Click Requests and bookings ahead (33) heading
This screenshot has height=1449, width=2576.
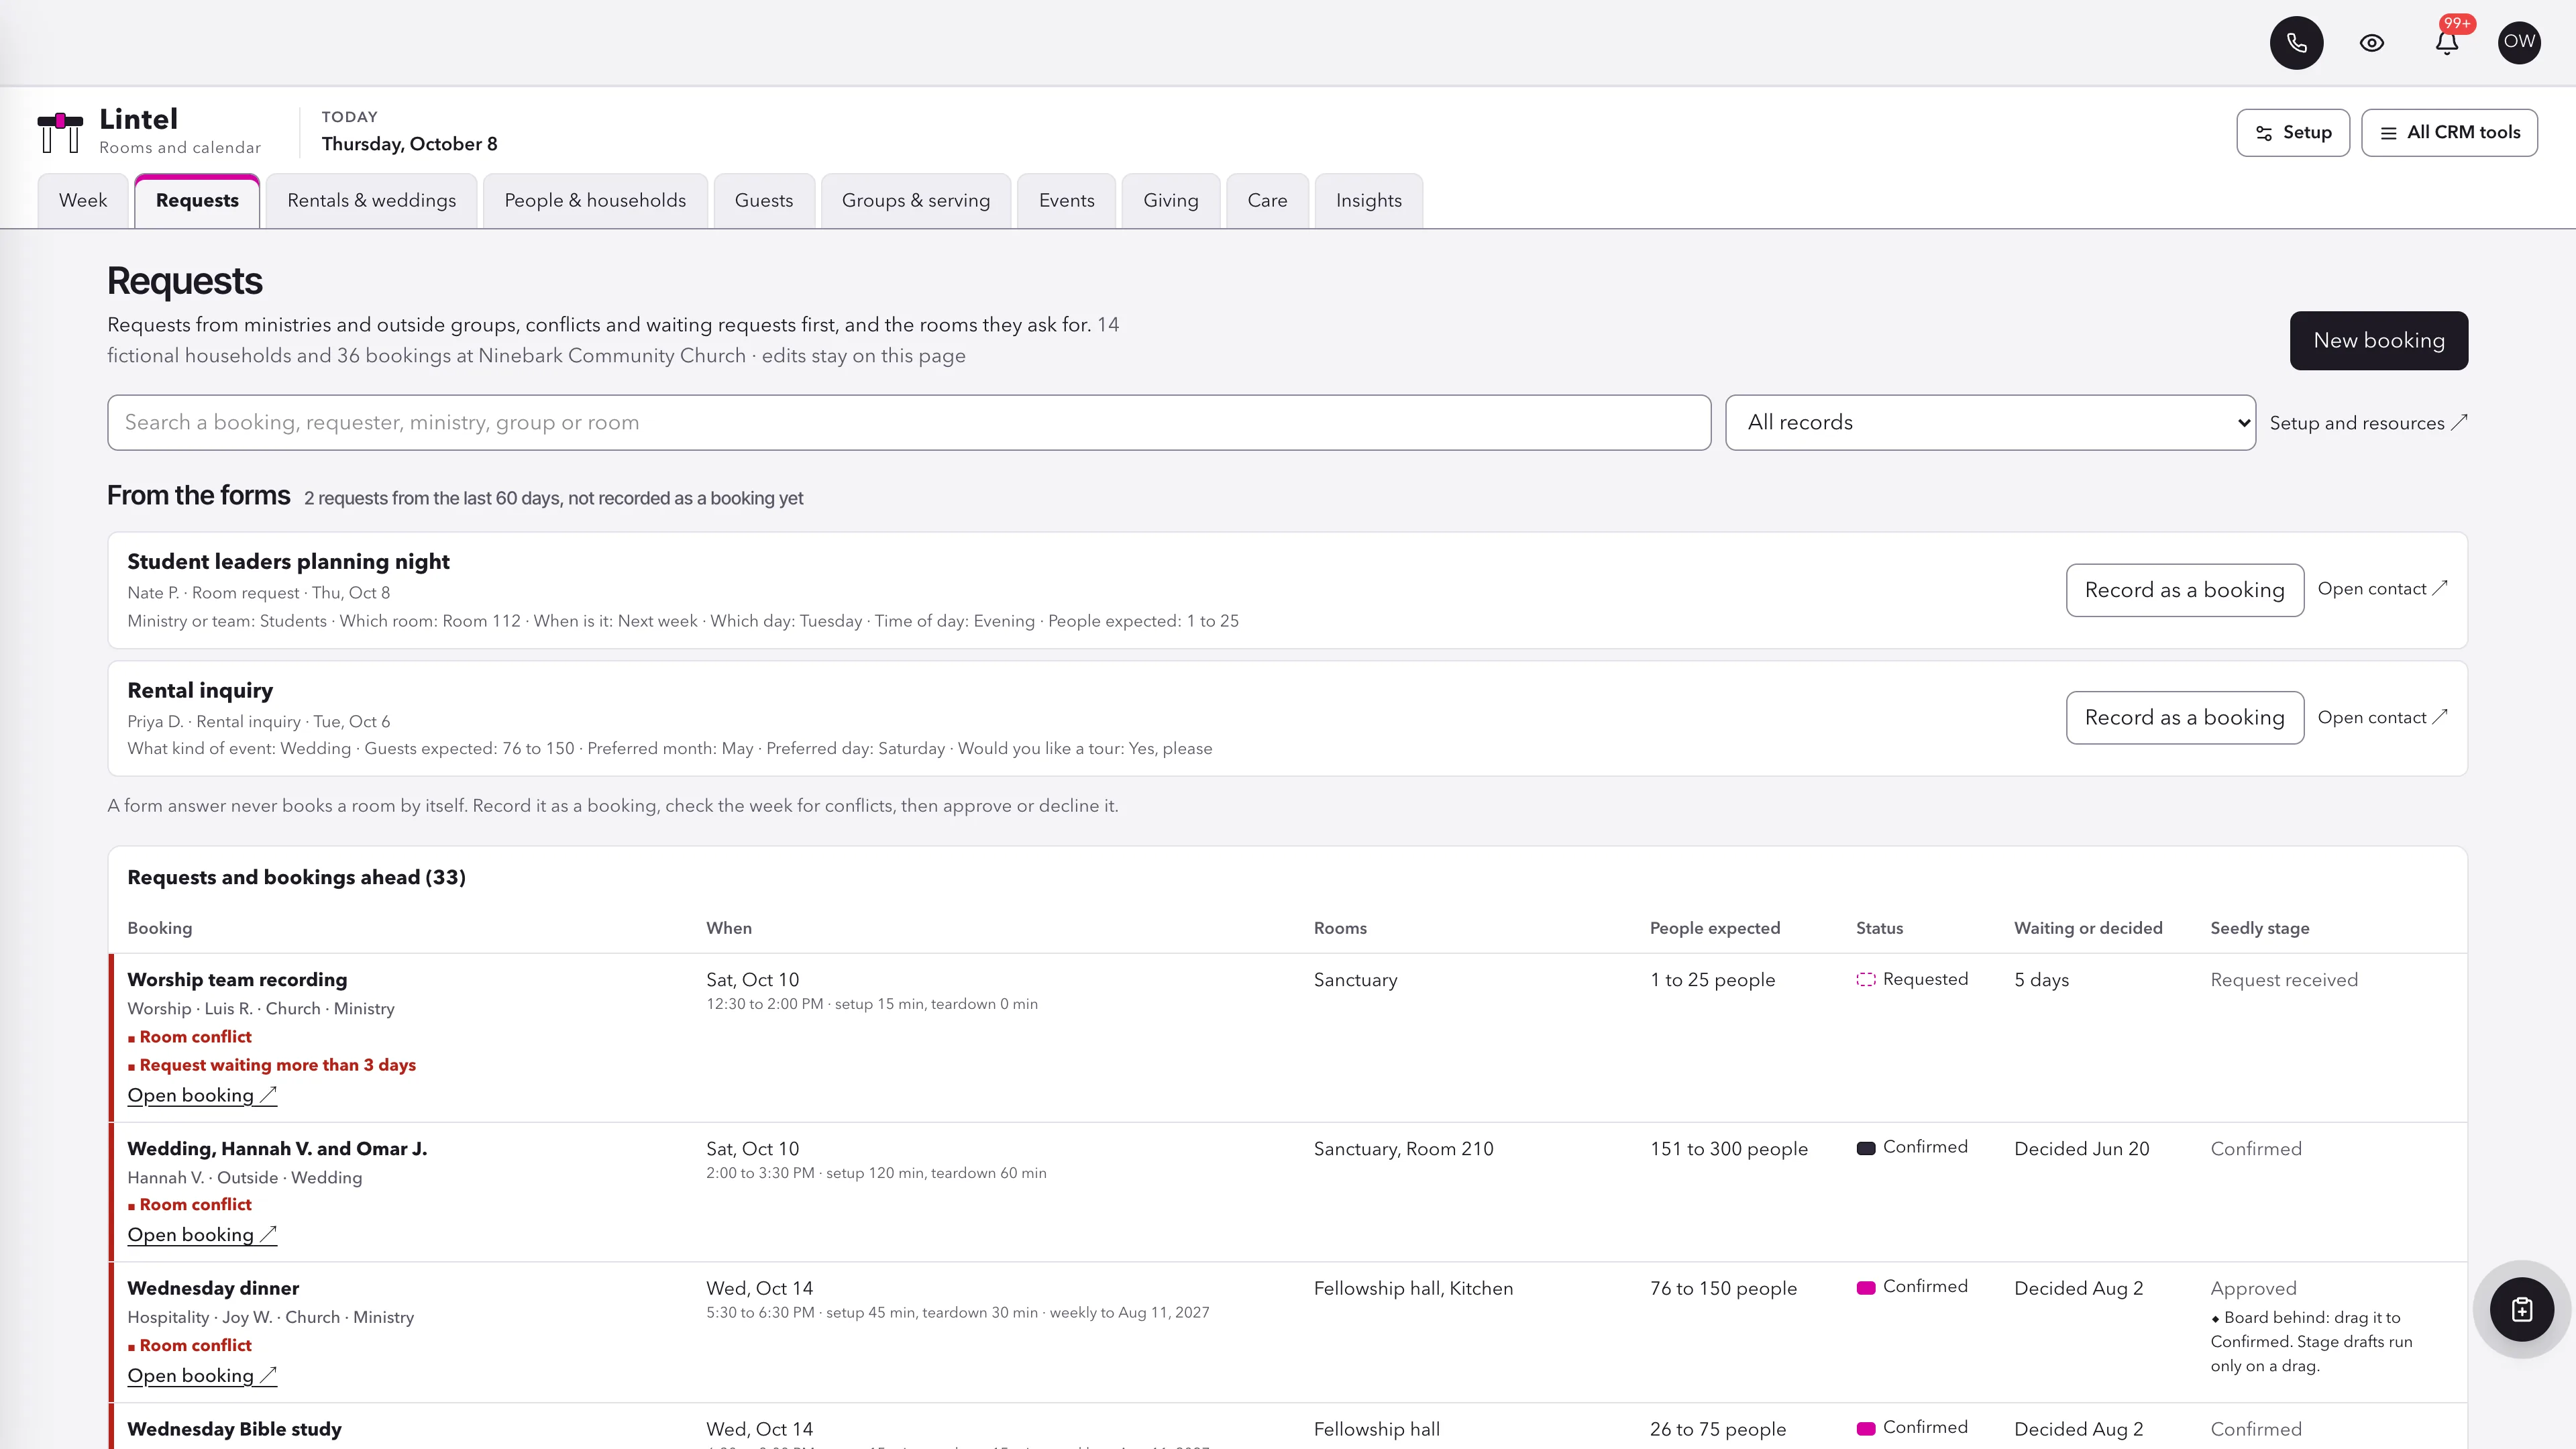[x=296, y=878]
